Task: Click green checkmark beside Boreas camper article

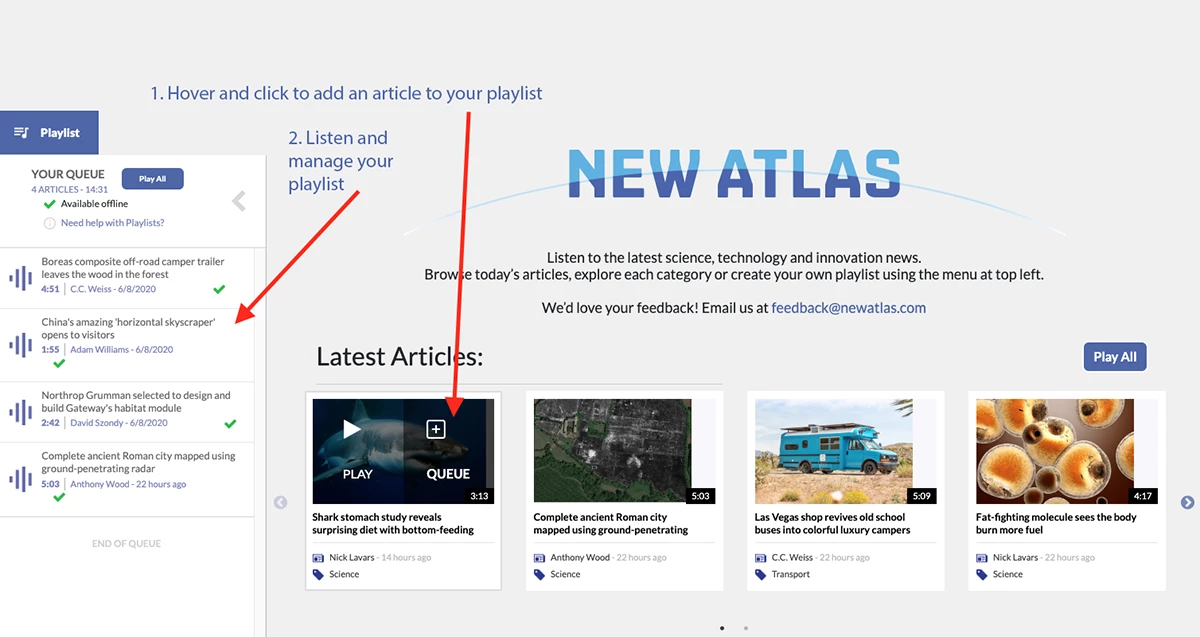Action: [219, 290]
